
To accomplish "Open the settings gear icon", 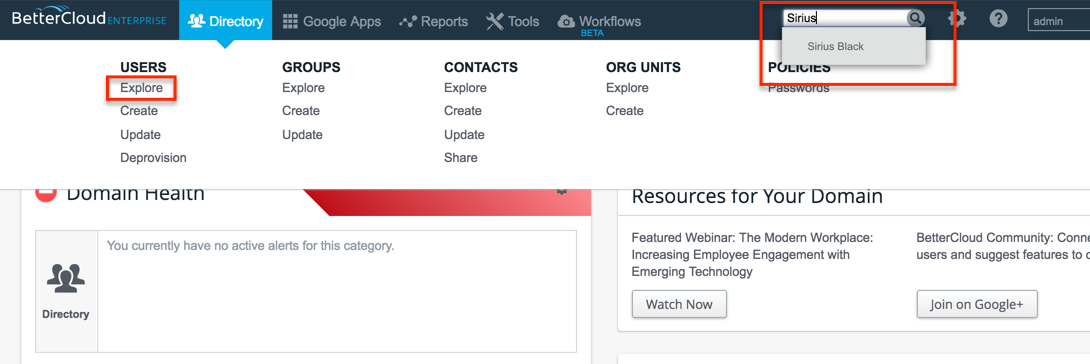I will pyautogui.click(x=957, y=19).
